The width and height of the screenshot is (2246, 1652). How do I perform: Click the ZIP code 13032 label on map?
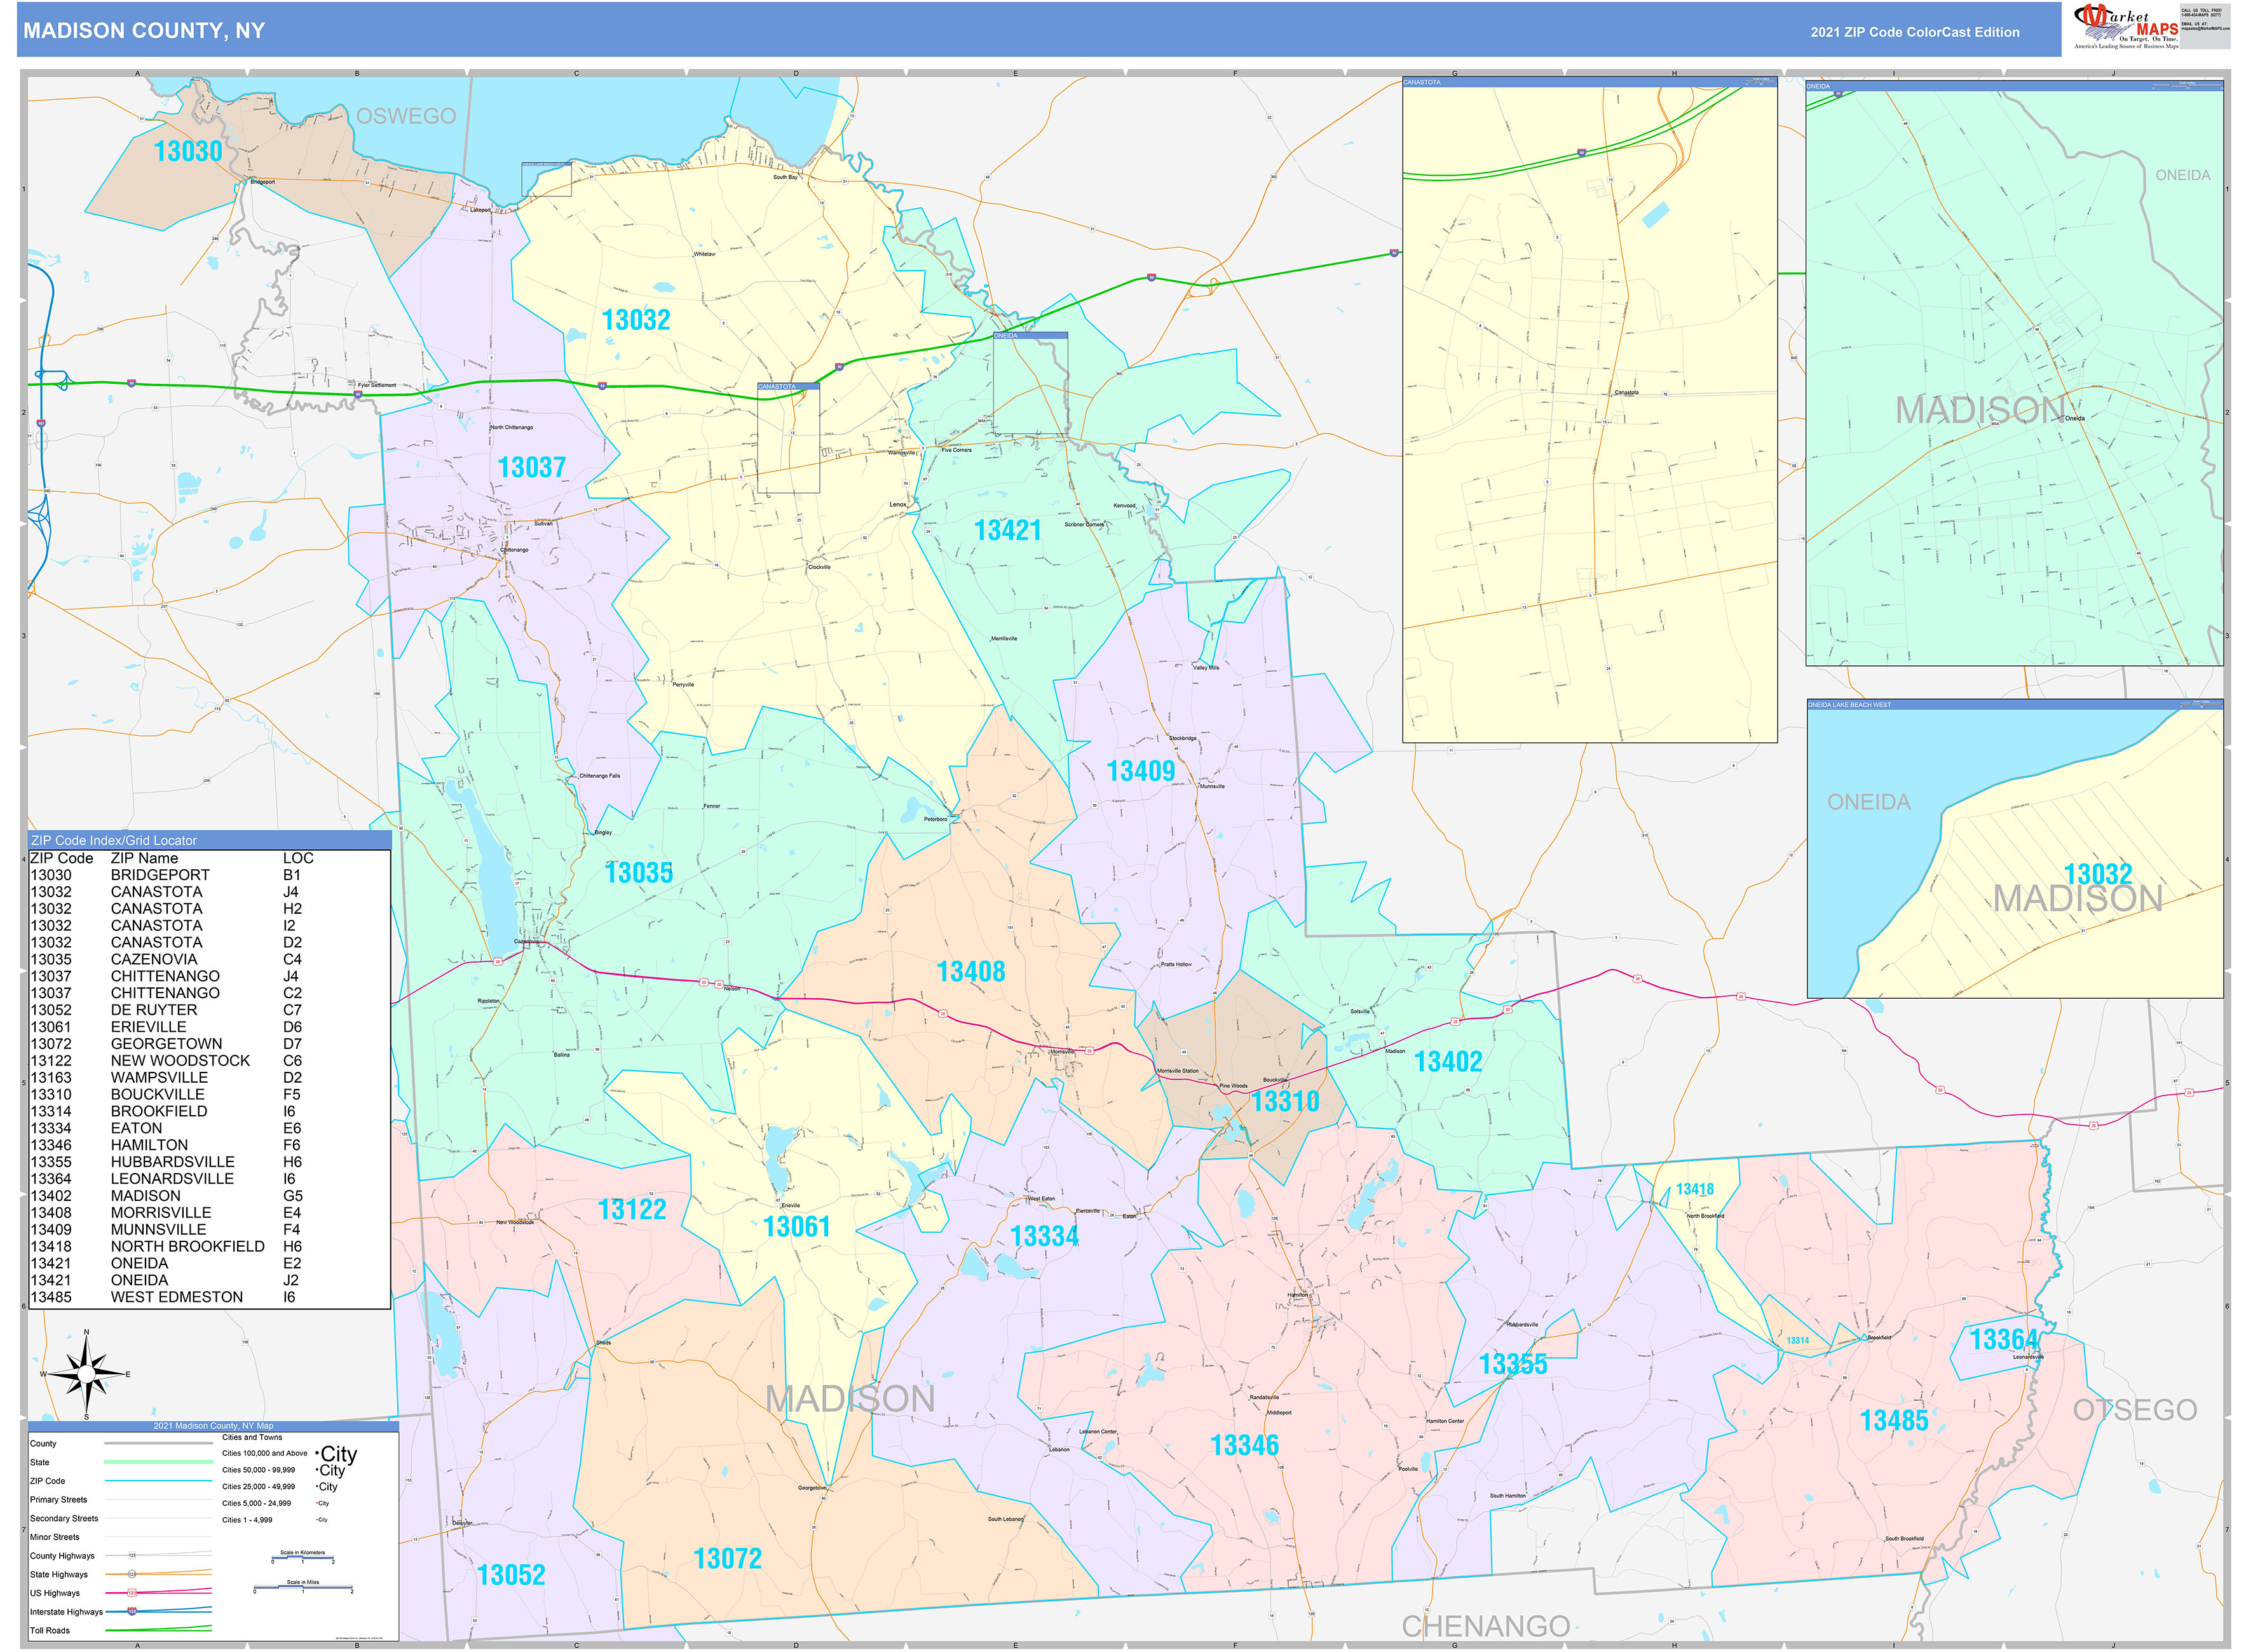pos(635,320)
